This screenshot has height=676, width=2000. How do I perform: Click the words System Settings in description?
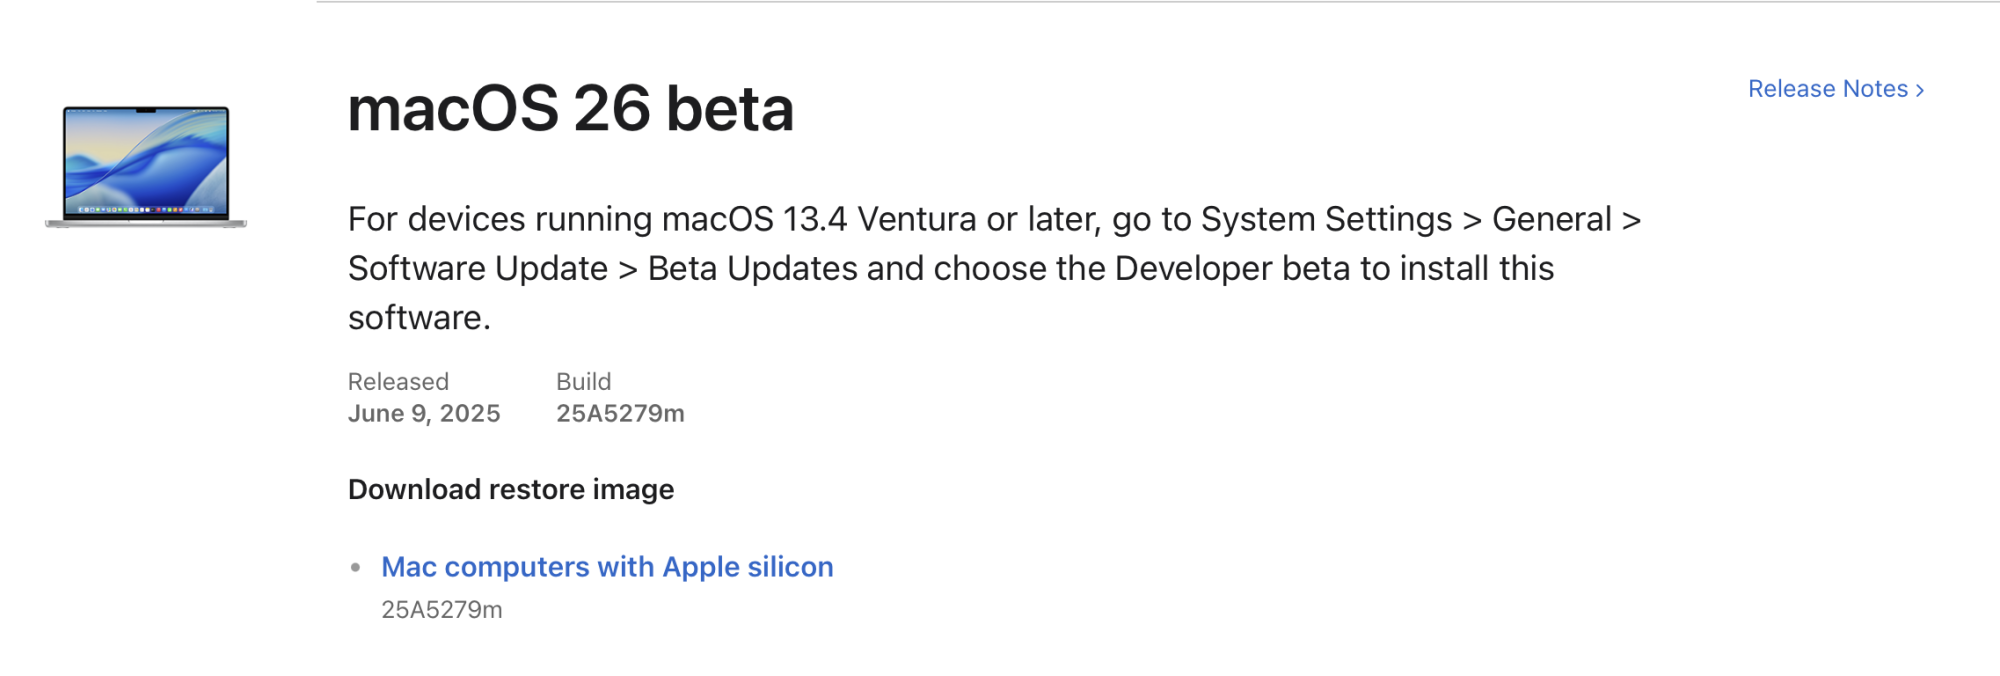(x=1326, y=219)
